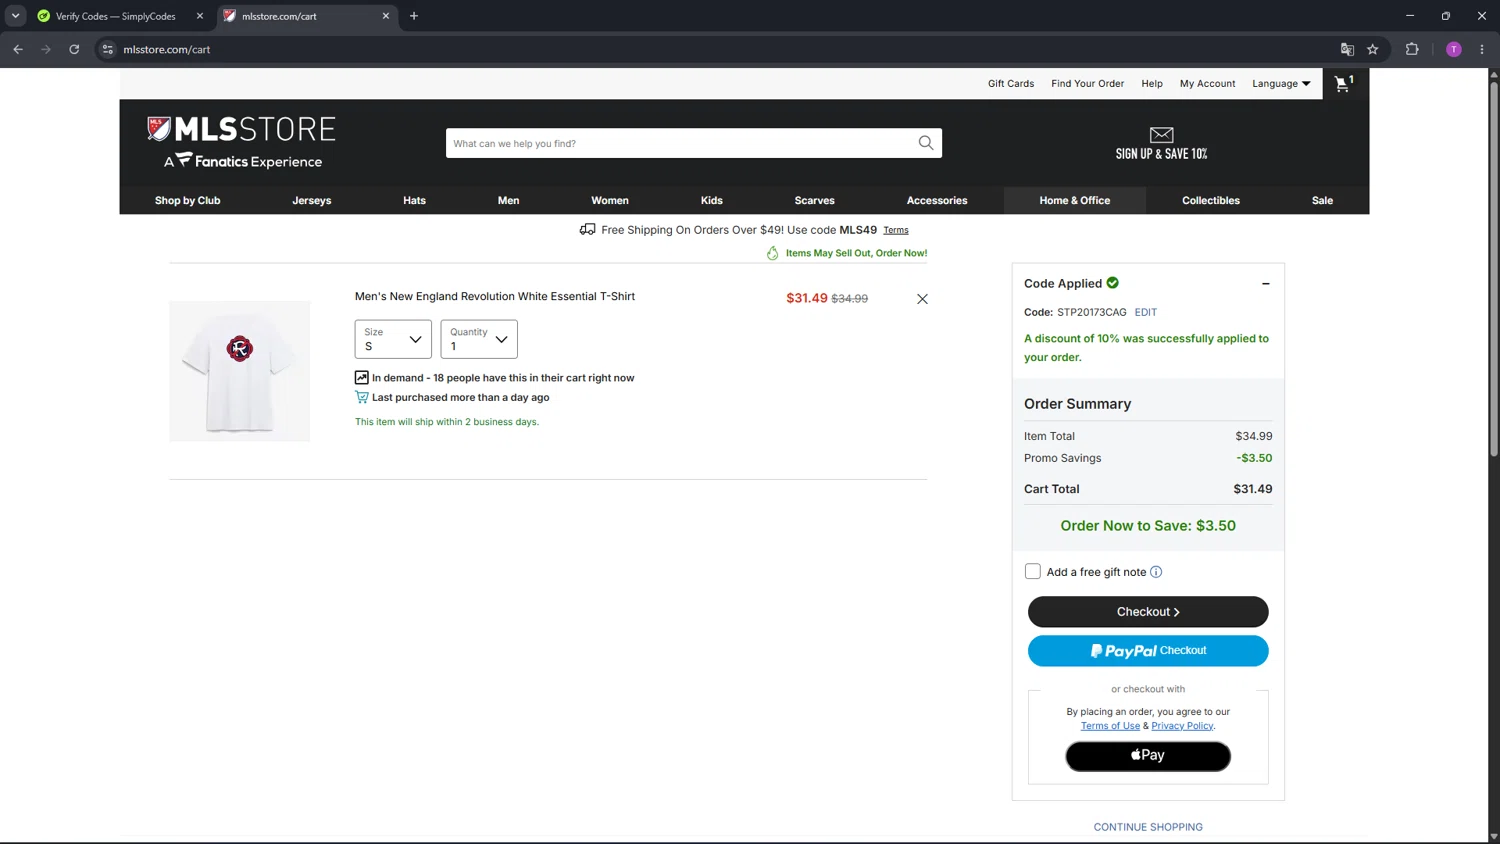
Task: Open the Terms link for free shipping
Action: [x=896, y=230]
